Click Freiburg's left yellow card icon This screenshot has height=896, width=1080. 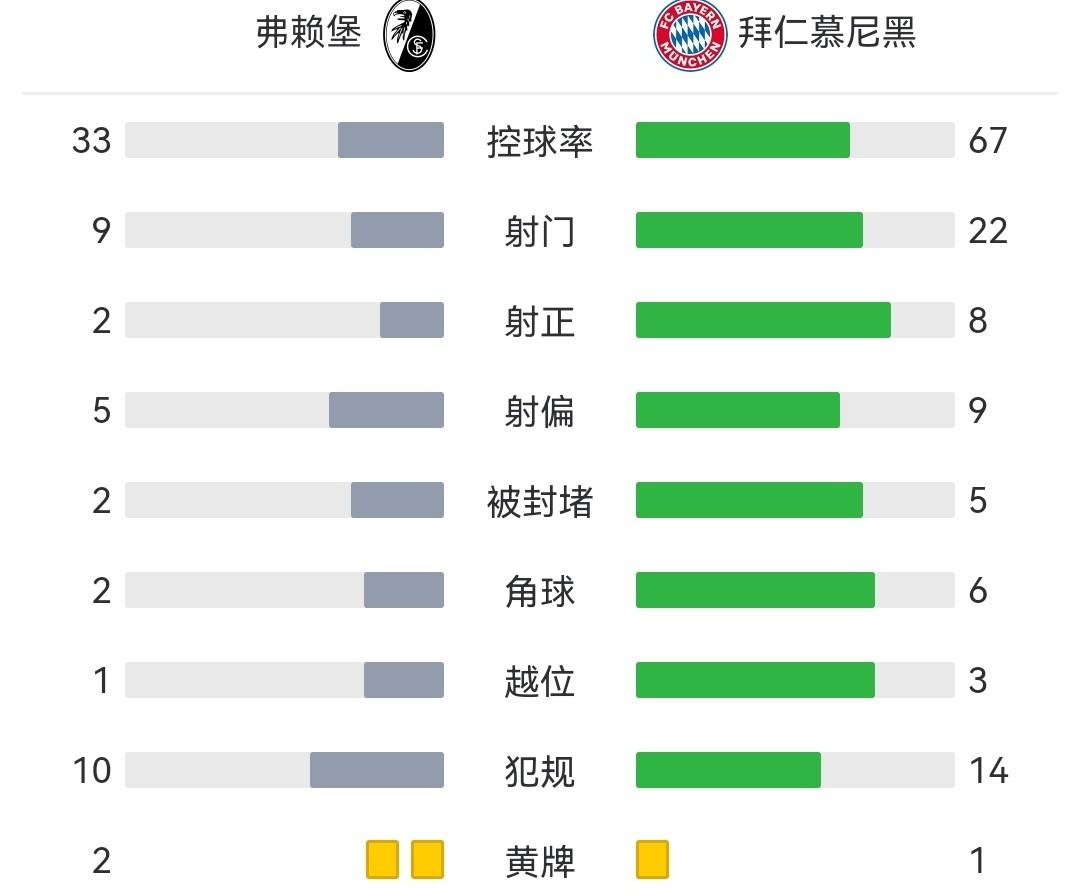382,859
